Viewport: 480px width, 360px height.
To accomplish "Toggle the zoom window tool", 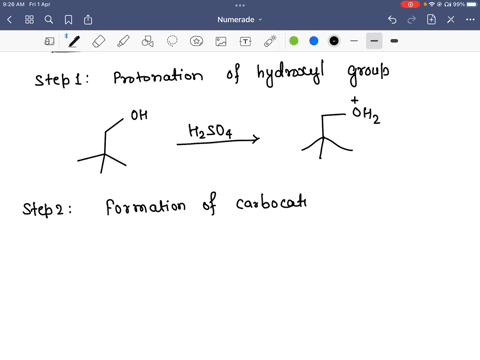I will (x=49, y=41).
